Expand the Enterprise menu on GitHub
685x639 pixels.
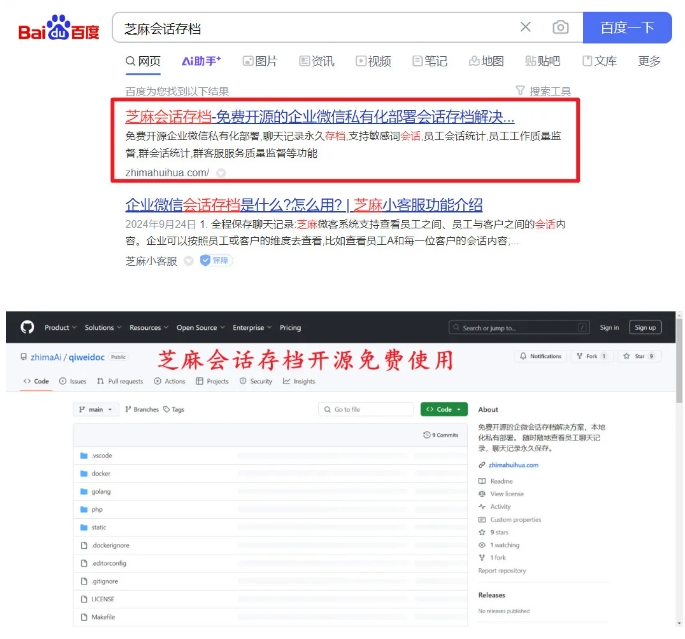tap(252, 328)
